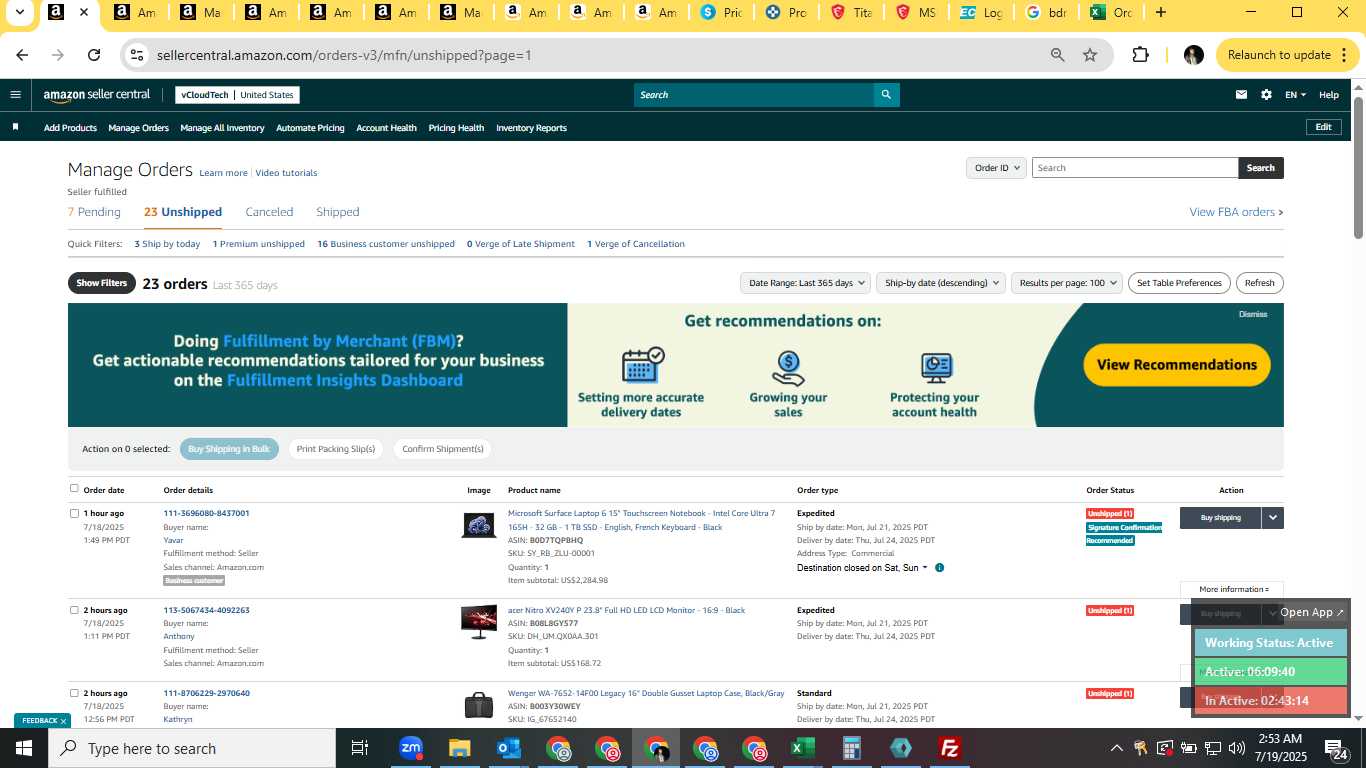This screenshot has width=1366, height=768.
Task: Filter by 3 Ship by today
Action: tap(167, 244)
